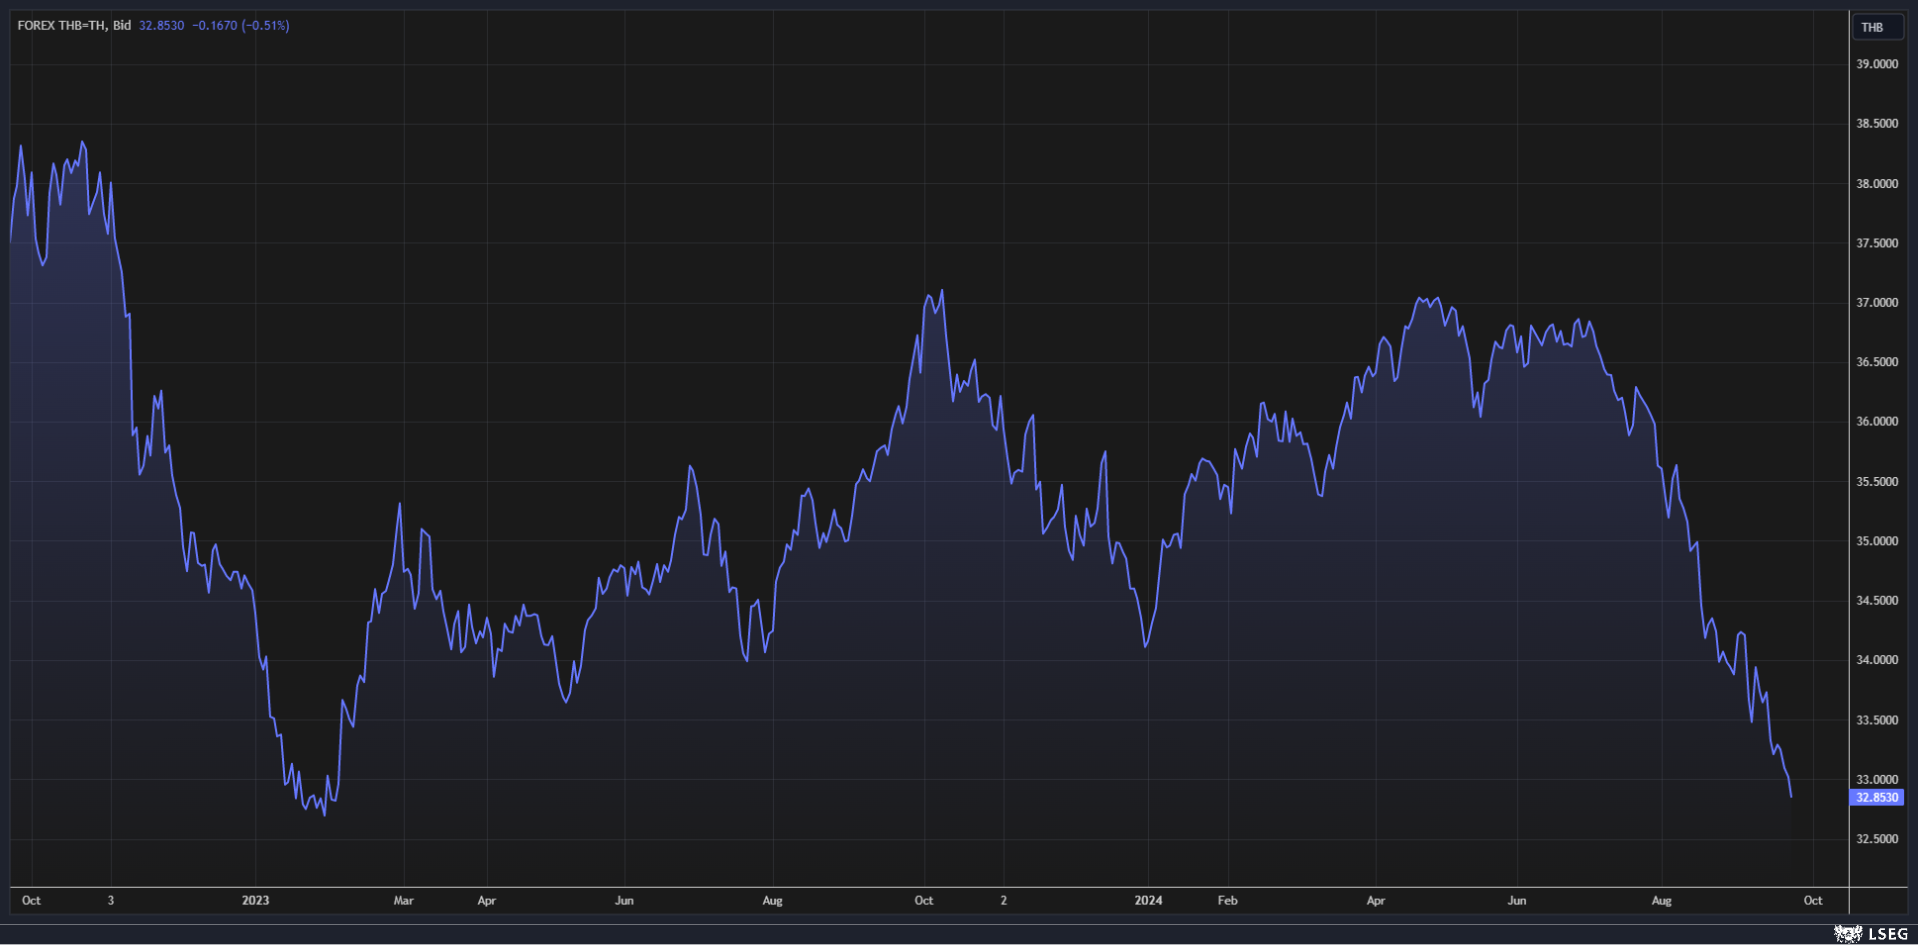1918x945 pixels.
Task: Click the 36.5000 price axis label
Action: coord(1876,362)
